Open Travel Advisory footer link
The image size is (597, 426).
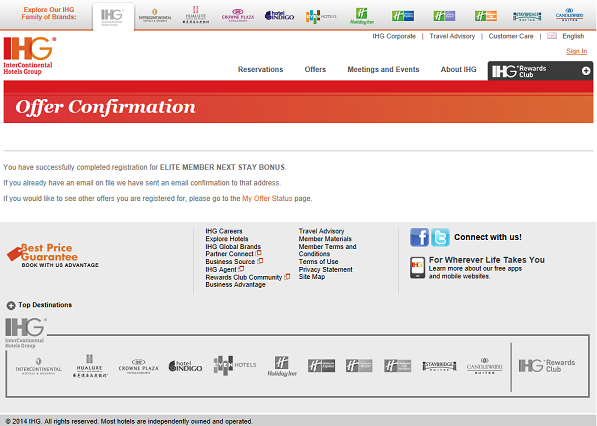(321, 231)
